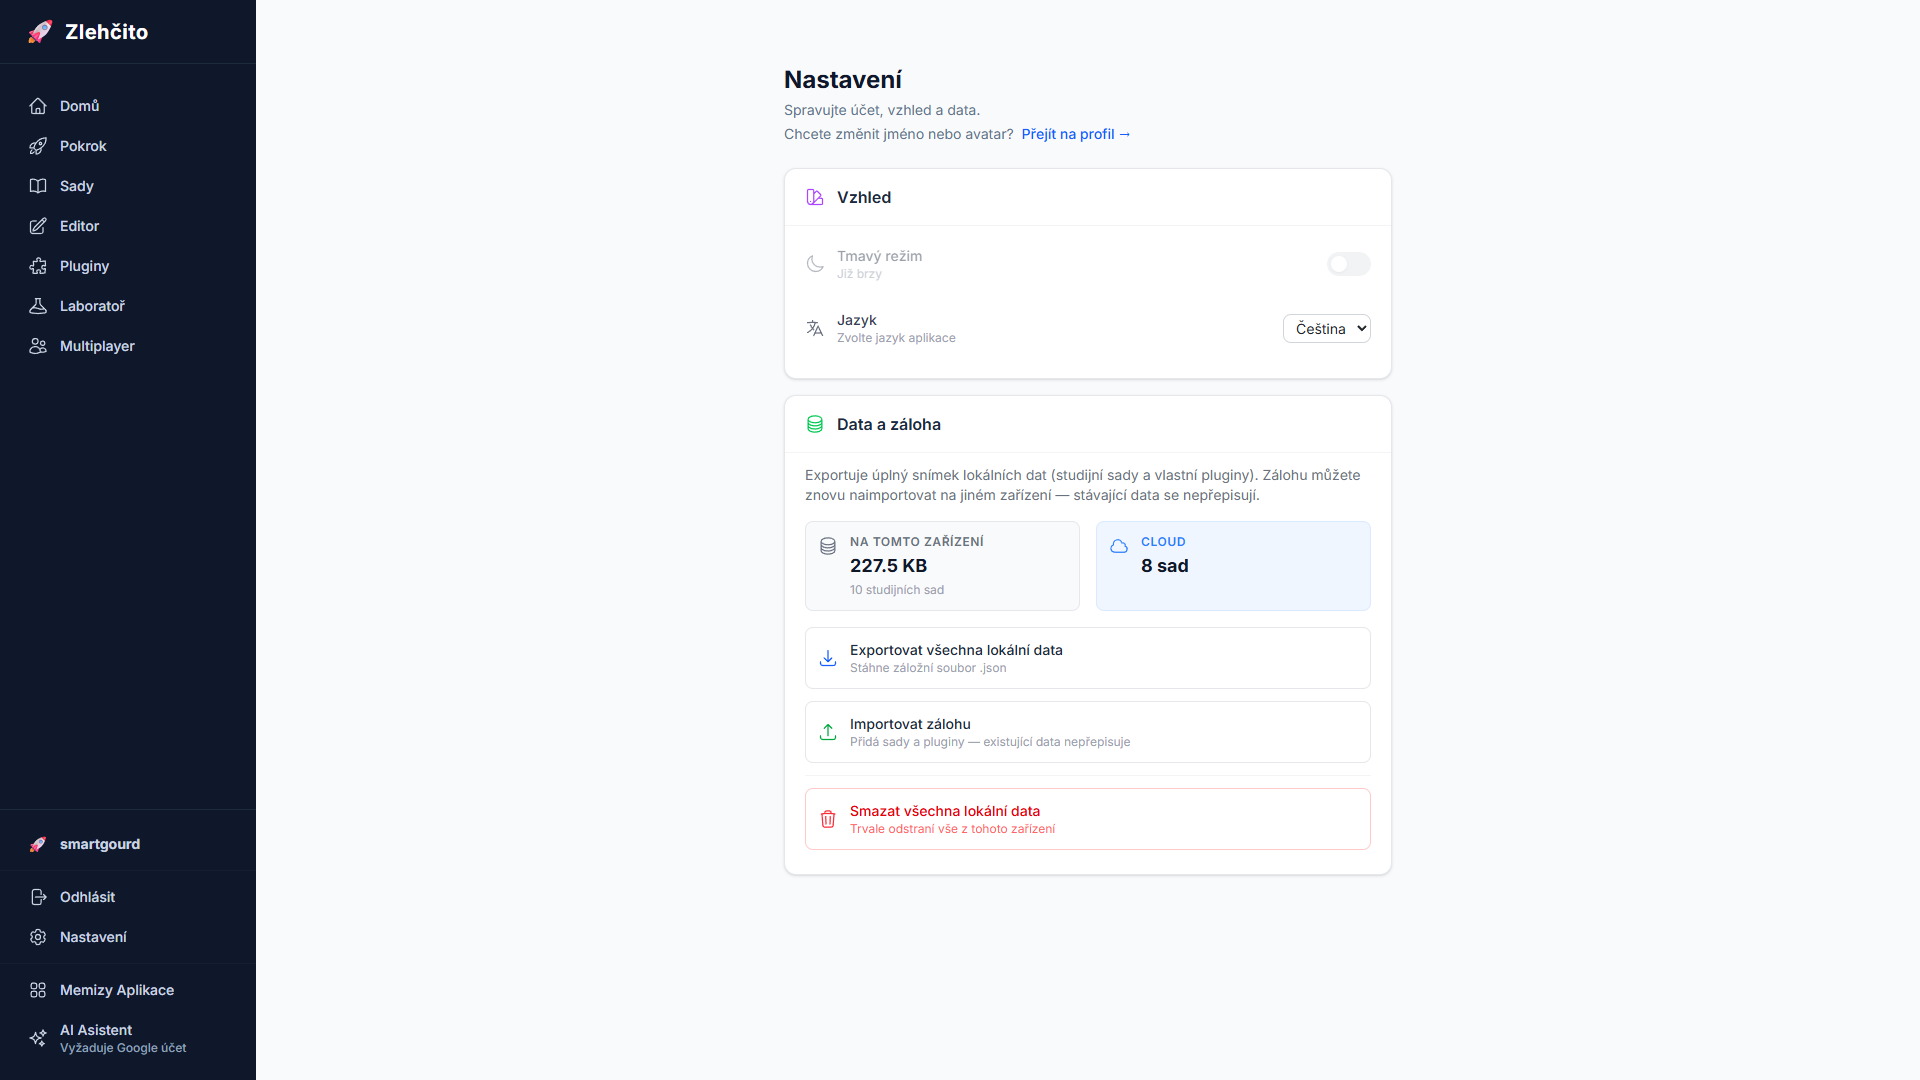Click the red trash icon
The width and height of the screenshot is (1920, 1080).
click(x=828, y=819)
